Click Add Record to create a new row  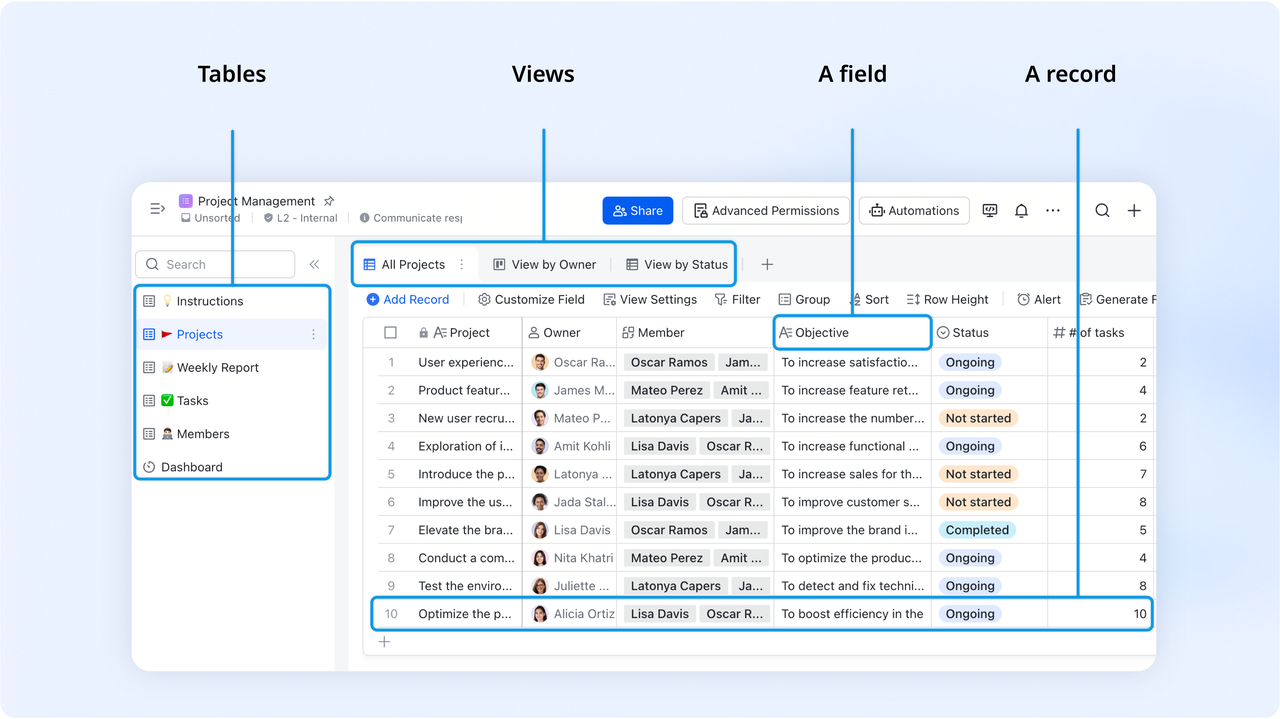pos(408,299)
